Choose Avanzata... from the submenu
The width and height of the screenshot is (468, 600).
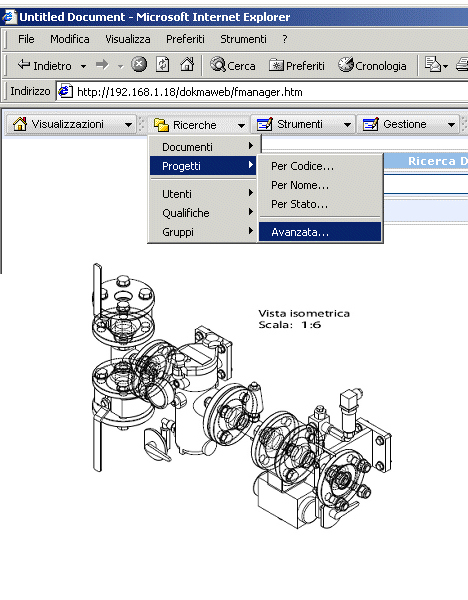pyautogui.click(x=320, y=232)
